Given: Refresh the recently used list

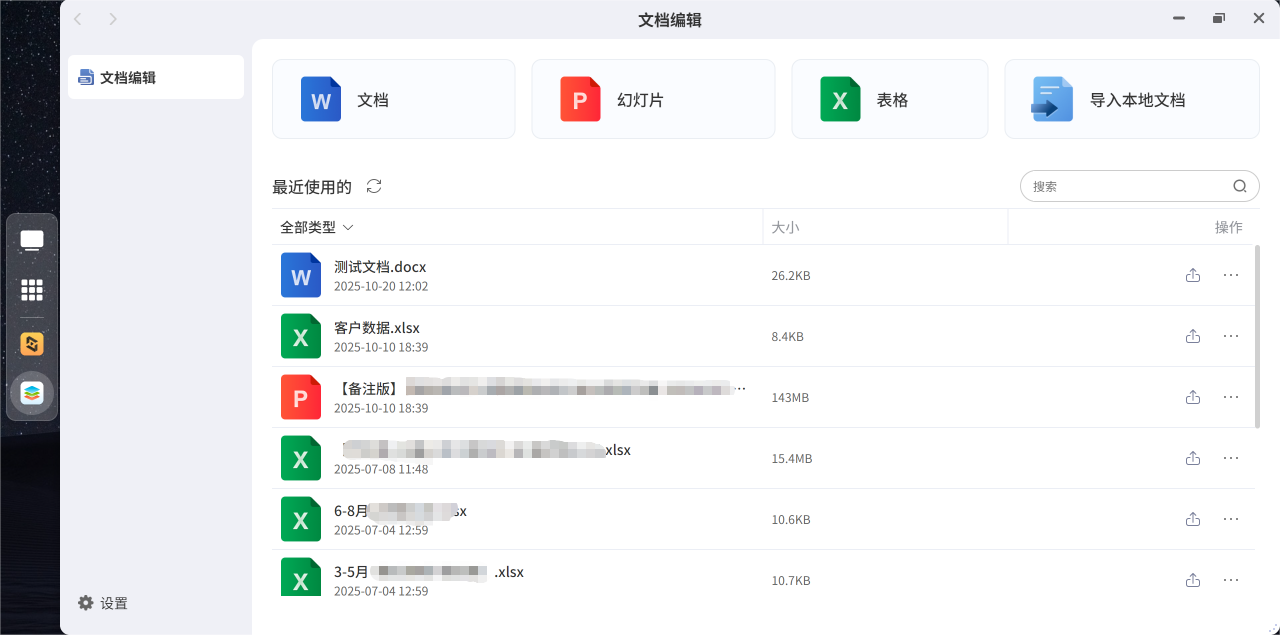Looking at the screenshot, I should 374,186.
